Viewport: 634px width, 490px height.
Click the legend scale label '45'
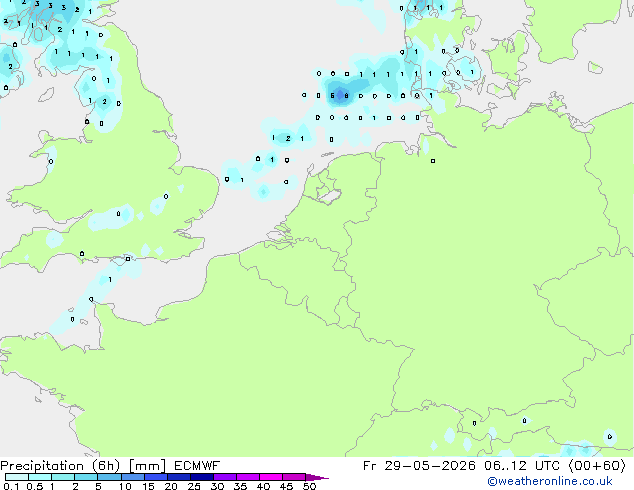(x=286, y=486)
